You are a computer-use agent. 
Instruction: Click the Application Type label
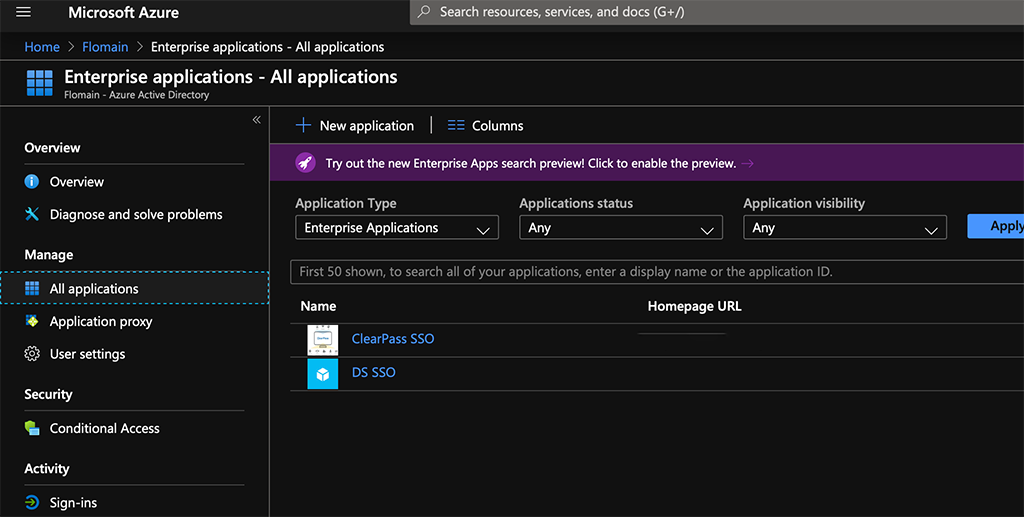point(345,203)
